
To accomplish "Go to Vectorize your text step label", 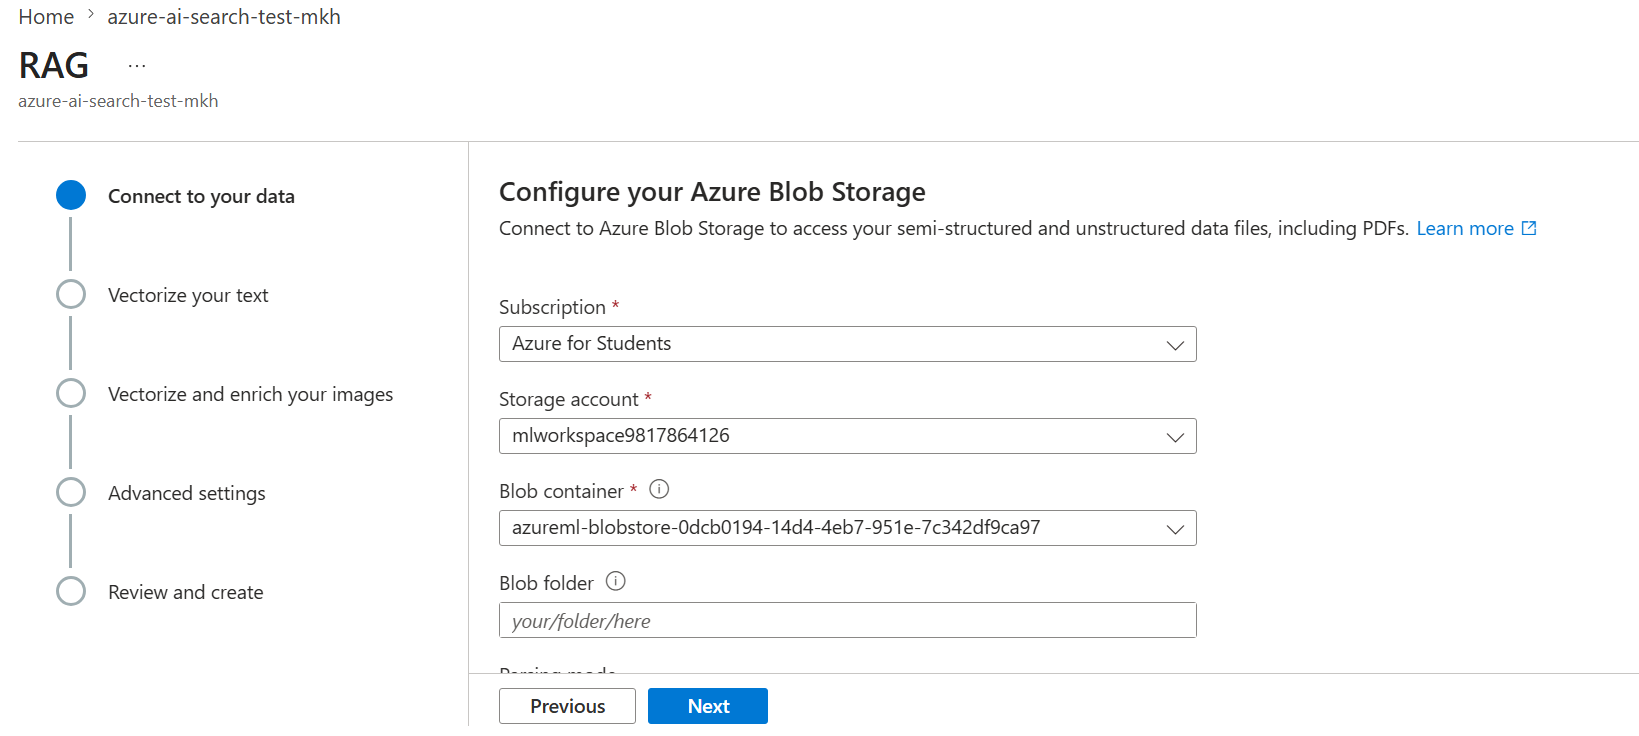I will [x=188, y=295].
